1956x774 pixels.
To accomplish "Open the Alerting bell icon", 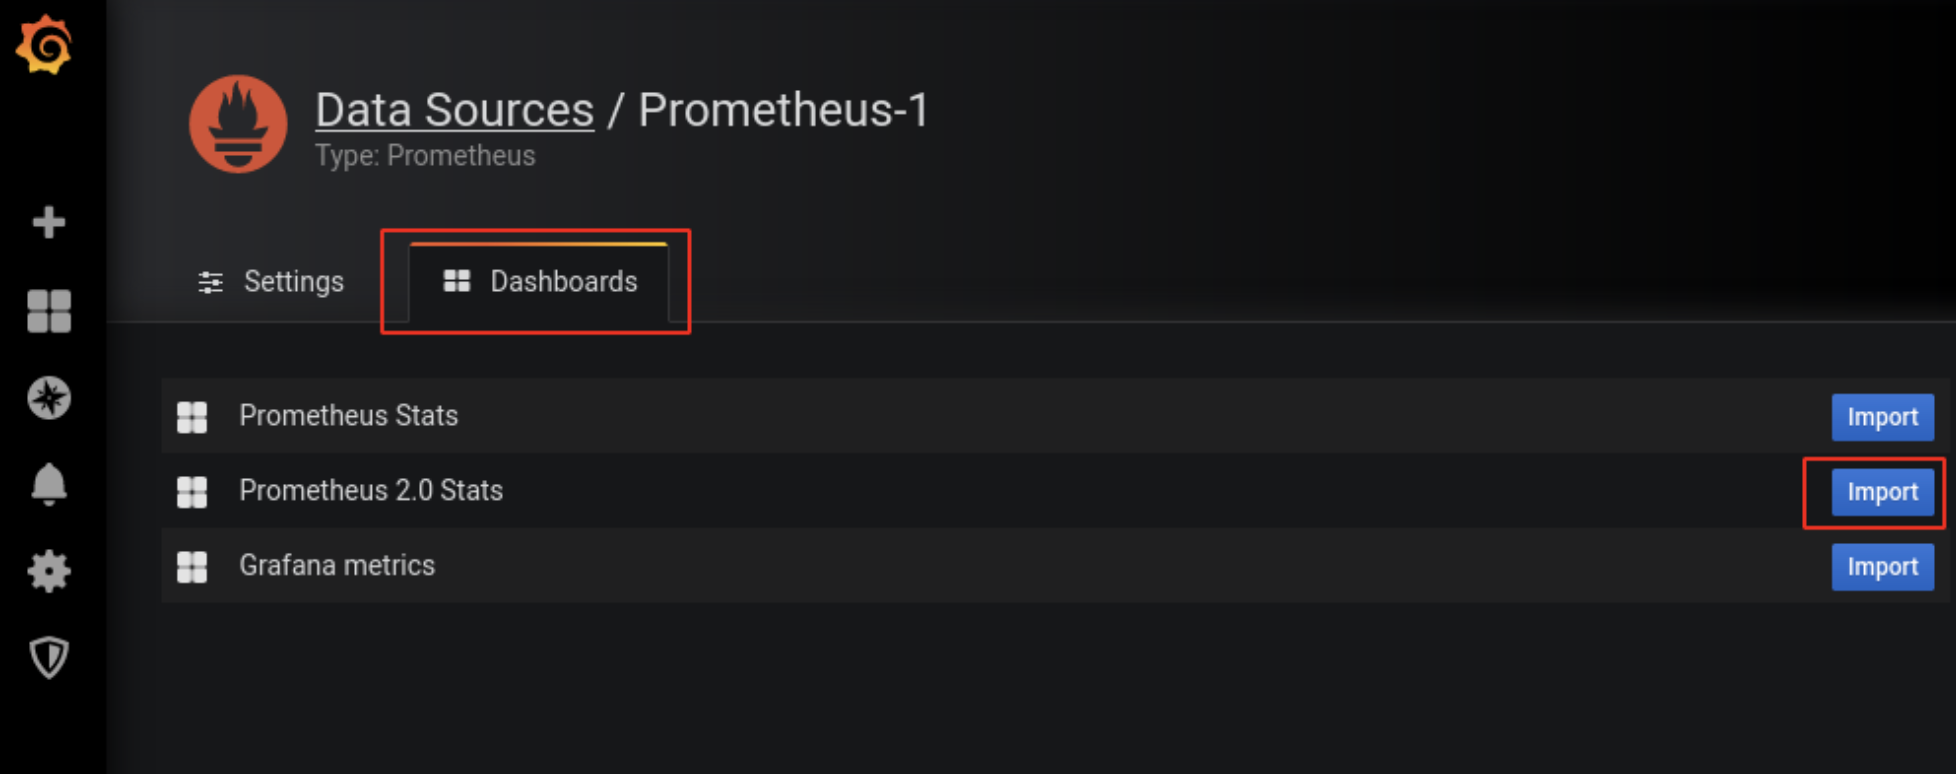I will point(49,485).
